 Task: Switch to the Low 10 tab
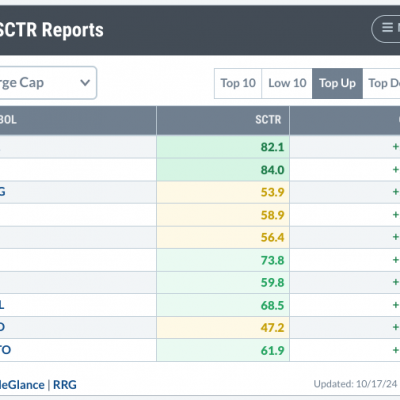(x=287, y=83)
